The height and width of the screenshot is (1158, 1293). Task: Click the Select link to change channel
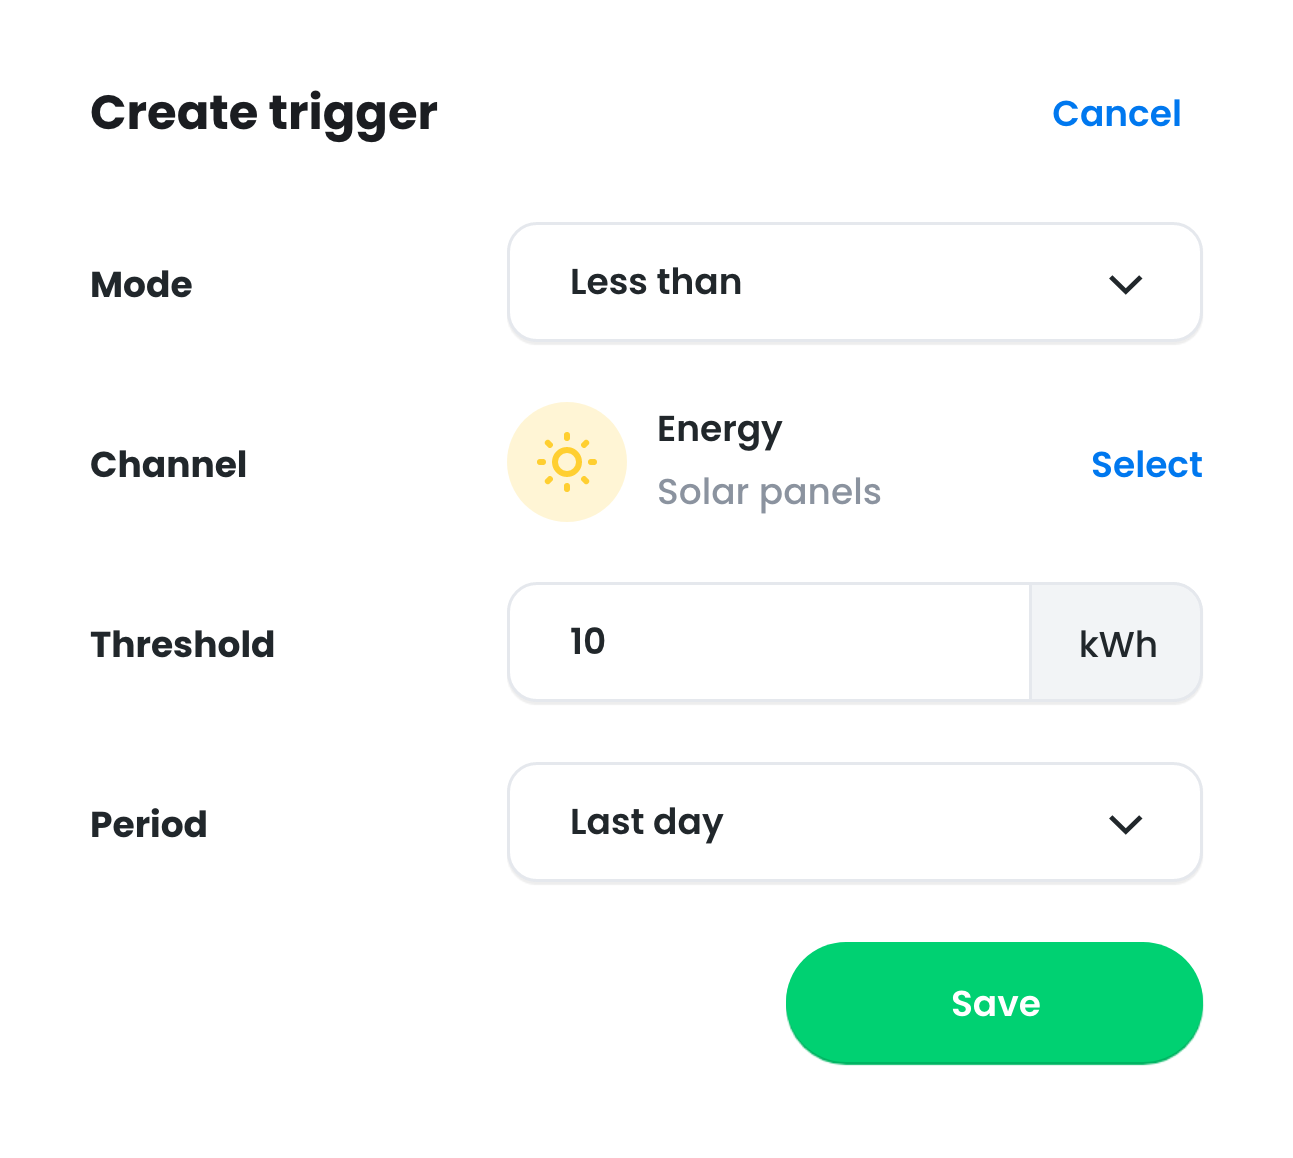(1146, 464)
